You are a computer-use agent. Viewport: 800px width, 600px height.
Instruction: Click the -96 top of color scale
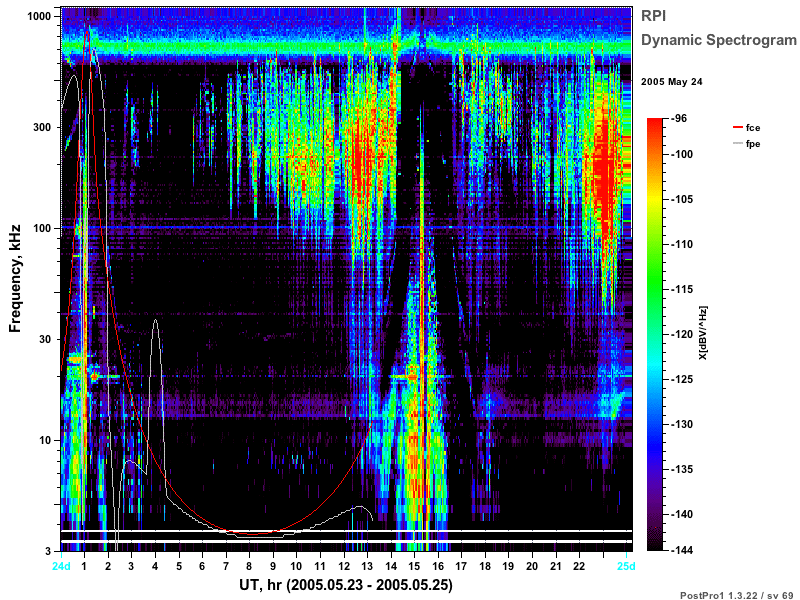678,118
